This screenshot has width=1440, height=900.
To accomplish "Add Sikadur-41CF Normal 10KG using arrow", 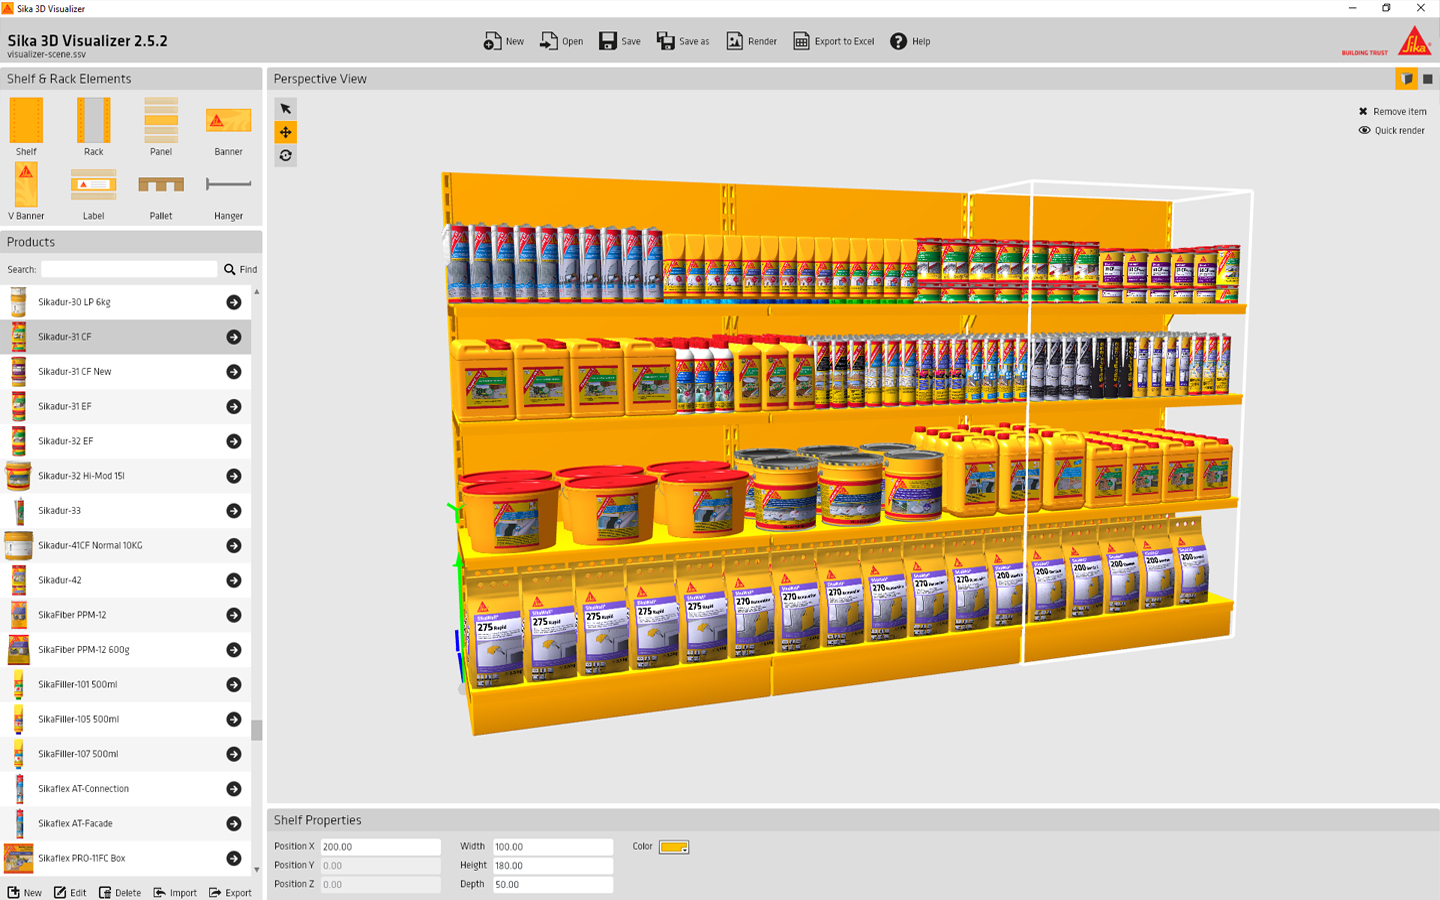I will coord(234,545).
